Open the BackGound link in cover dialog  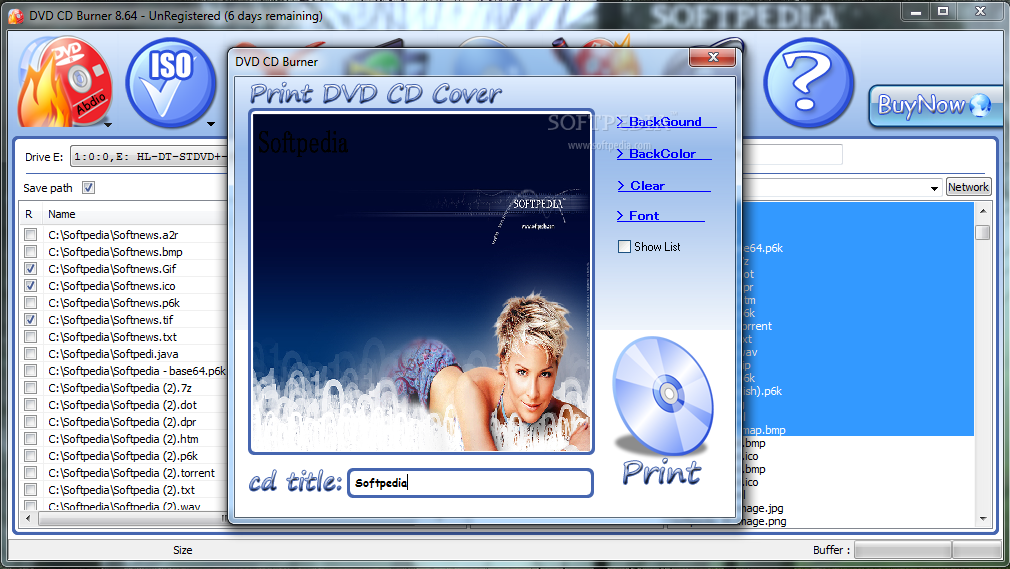(665, 122)
